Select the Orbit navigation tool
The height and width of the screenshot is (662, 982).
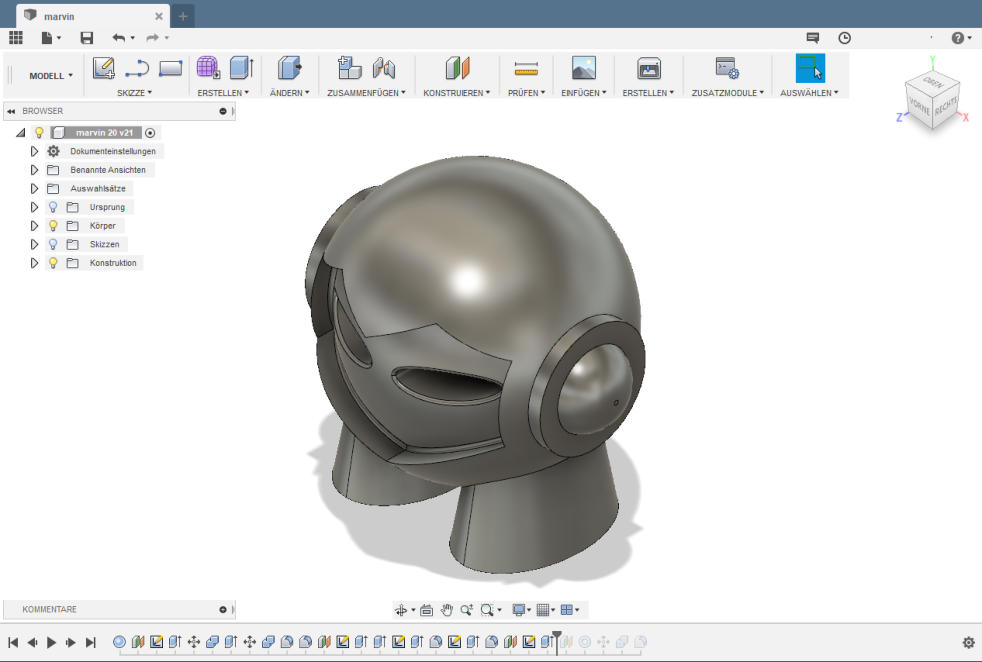[401, 610]
